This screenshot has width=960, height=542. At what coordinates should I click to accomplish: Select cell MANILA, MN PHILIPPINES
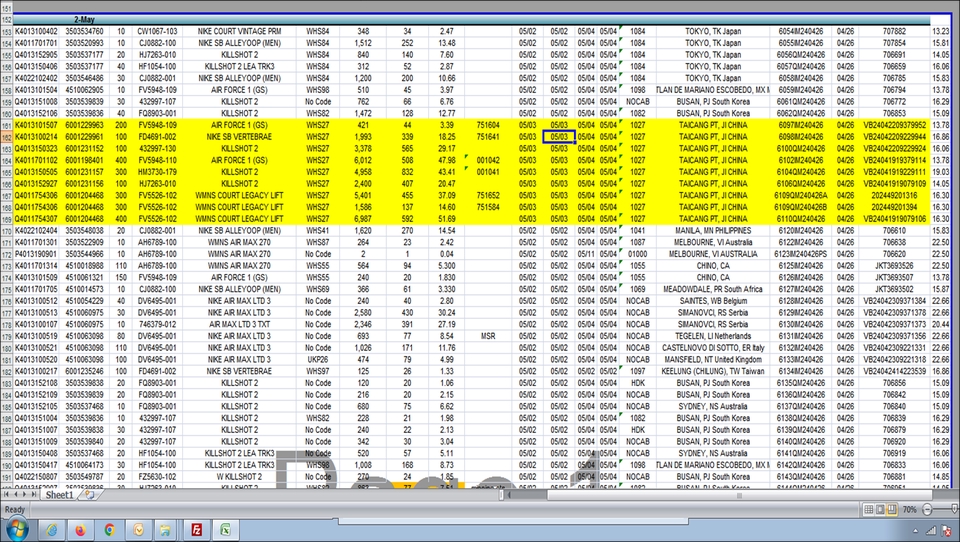pos(713,231)
